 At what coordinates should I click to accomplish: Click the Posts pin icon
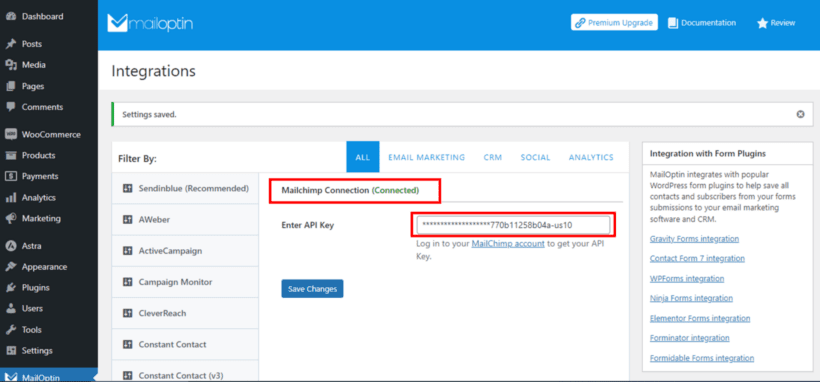[x=11, y=44]
